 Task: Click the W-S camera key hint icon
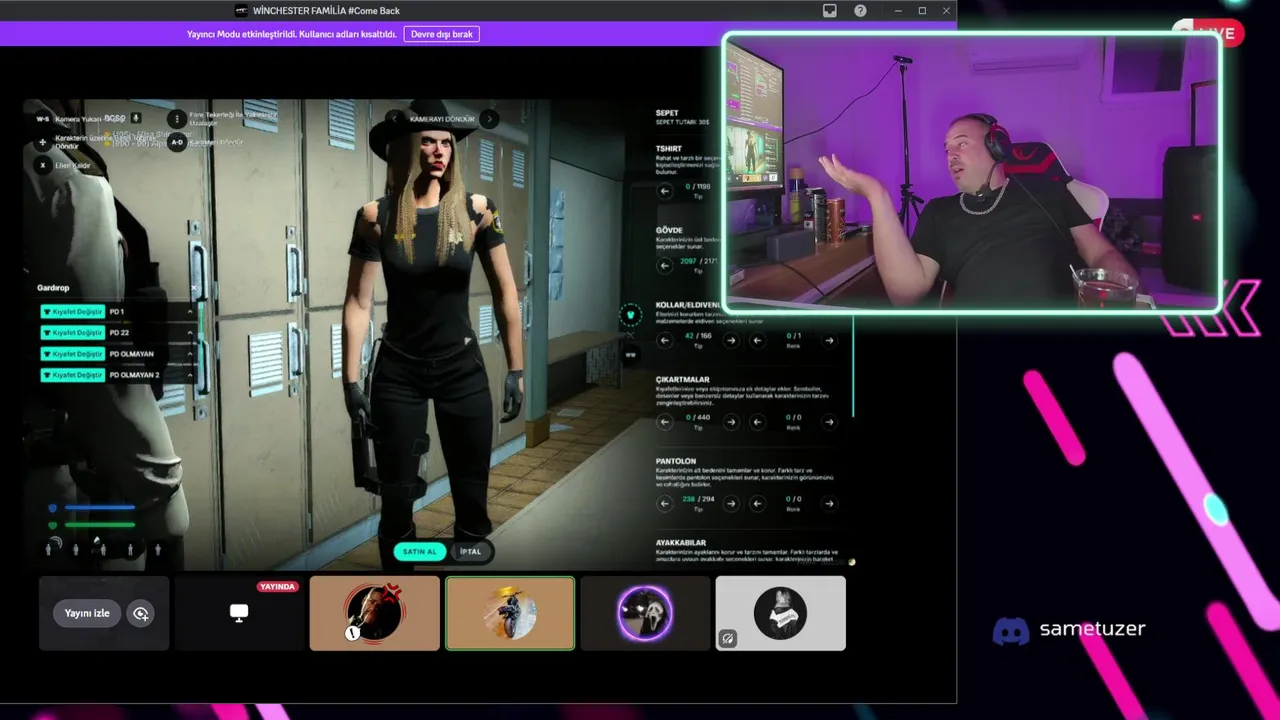43,119
